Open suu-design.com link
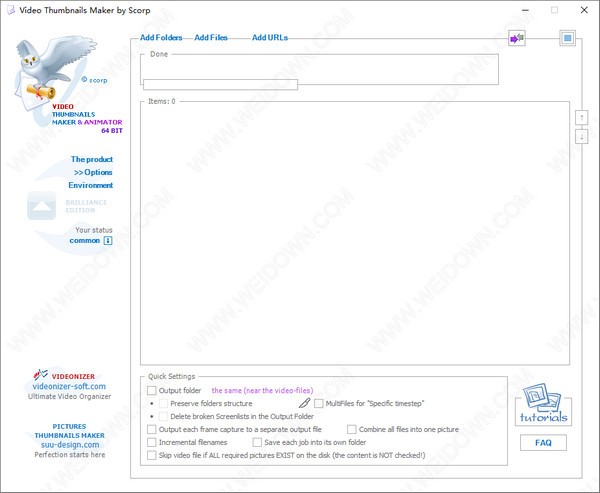Image resolution: width=600 pixels, height=493 pixels. pyautogui.click(x=70, y=445)
